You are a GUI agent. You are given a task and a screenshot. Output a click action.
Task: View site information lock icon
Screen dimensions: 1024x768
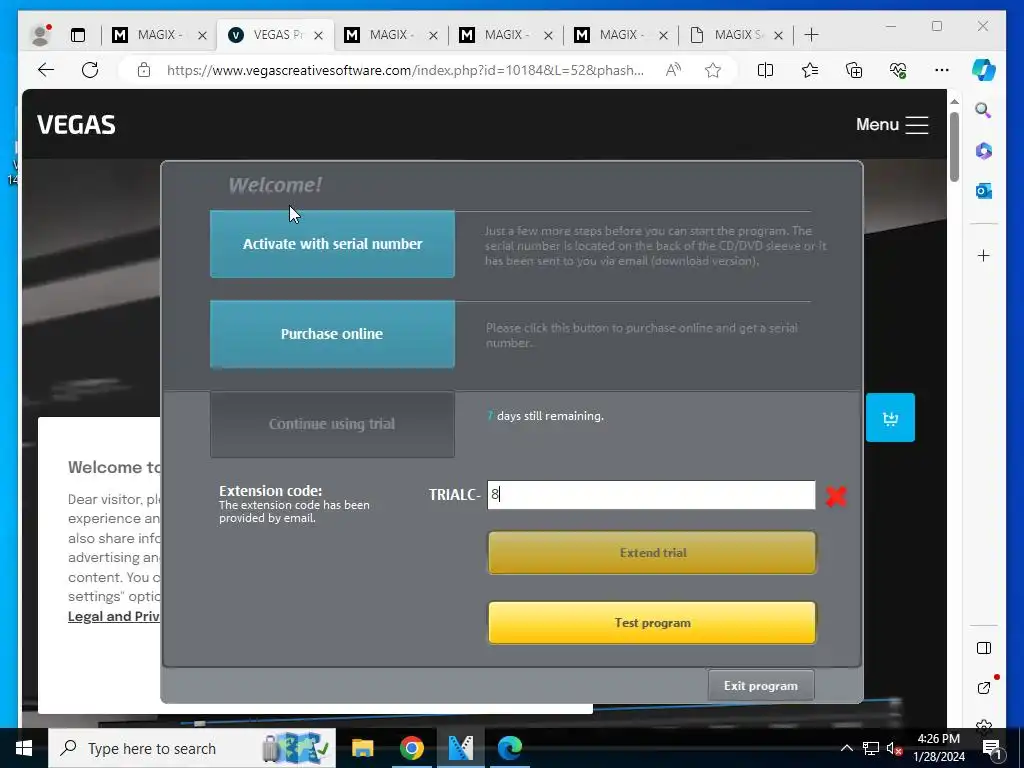pos(144,70)
